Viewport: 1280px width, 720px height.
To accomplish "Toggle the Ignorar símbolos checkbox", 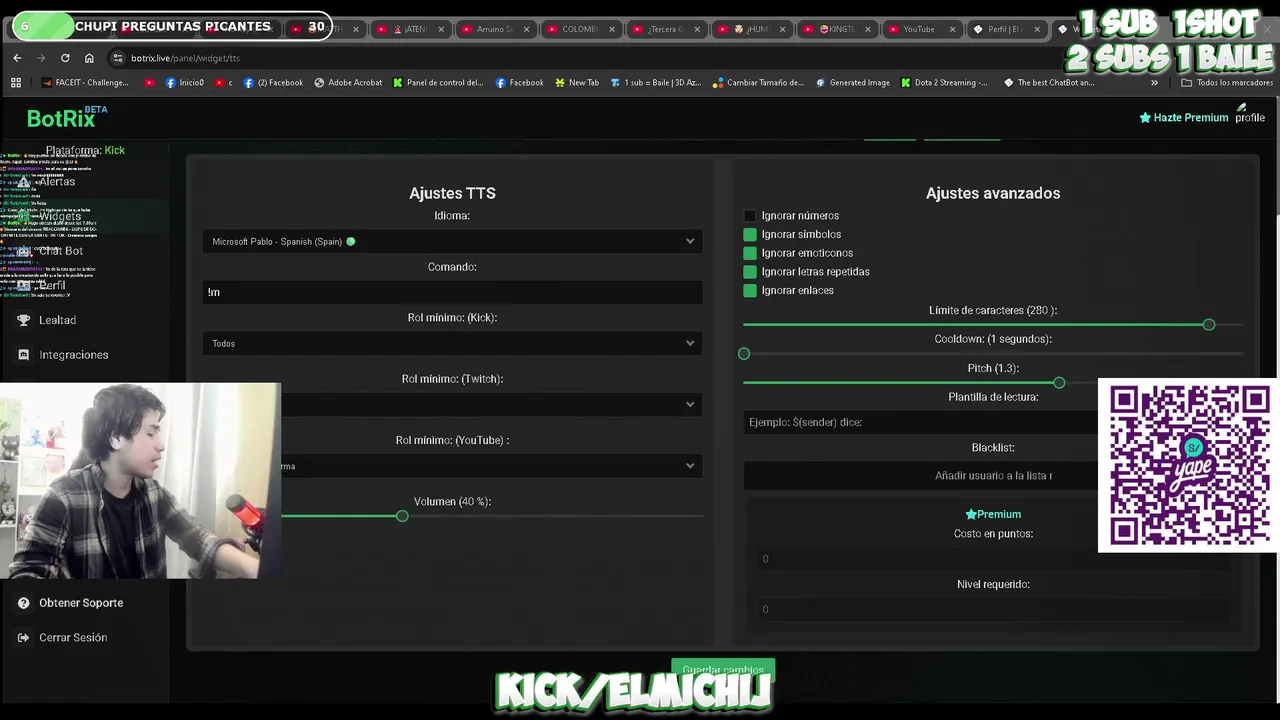I will pyautogui.click(x=750, y=235).
